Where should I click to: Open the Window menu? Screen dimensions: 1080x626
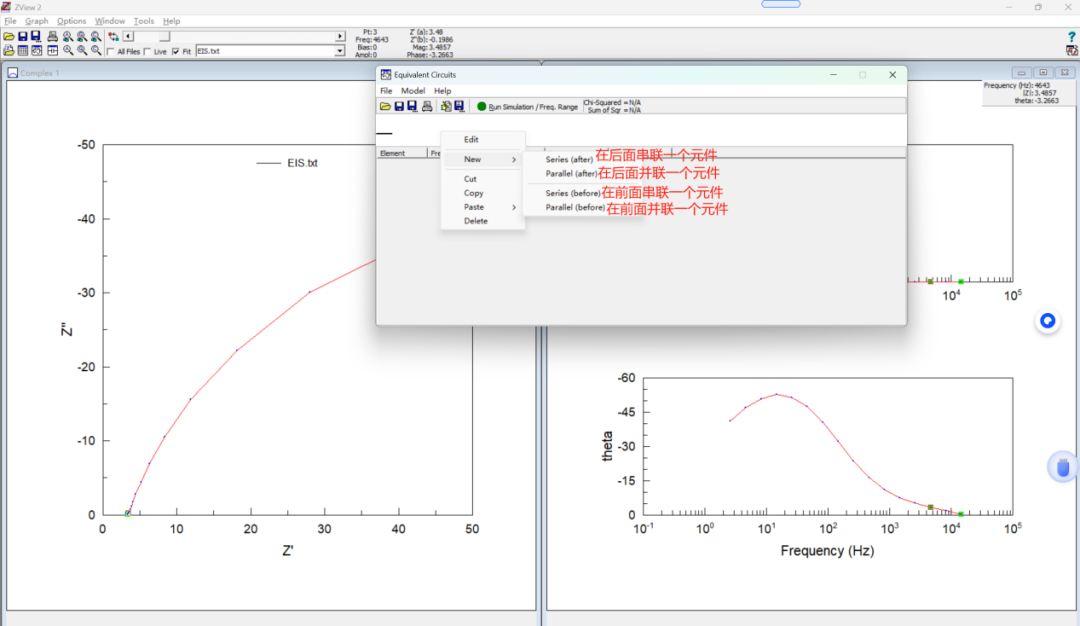[110, 21]
